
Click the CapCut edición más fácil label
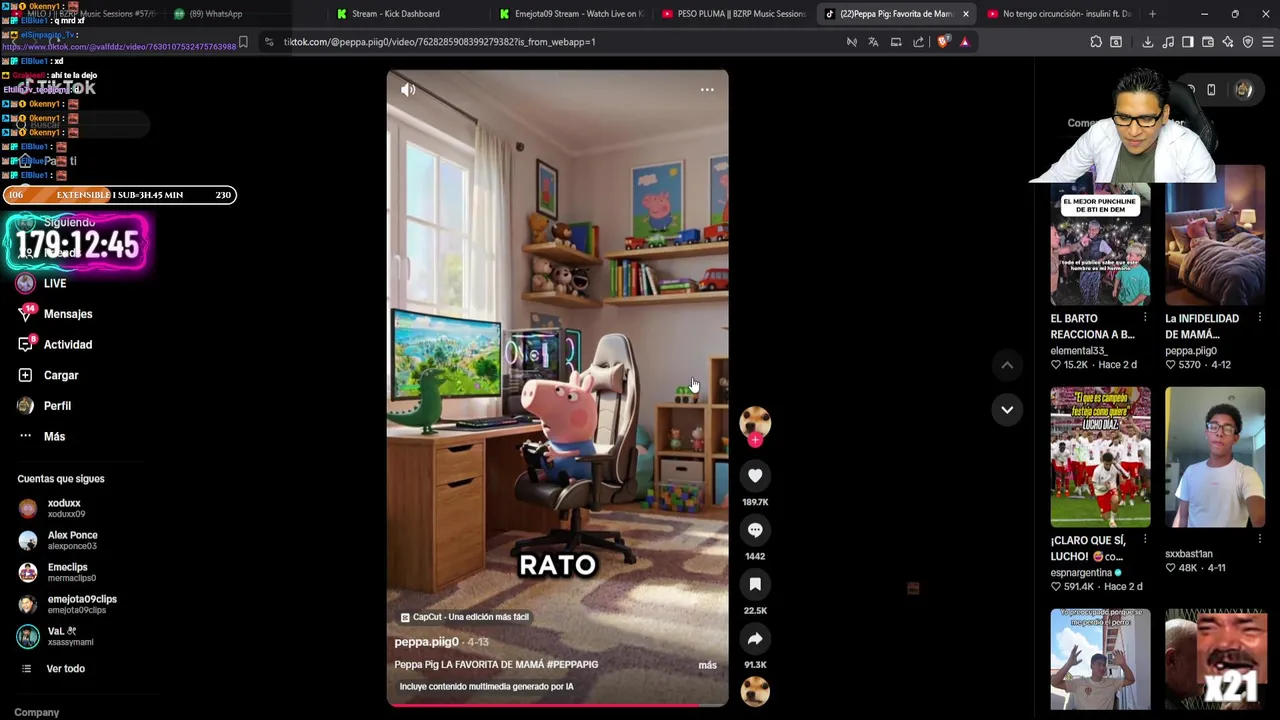(464, 617)
